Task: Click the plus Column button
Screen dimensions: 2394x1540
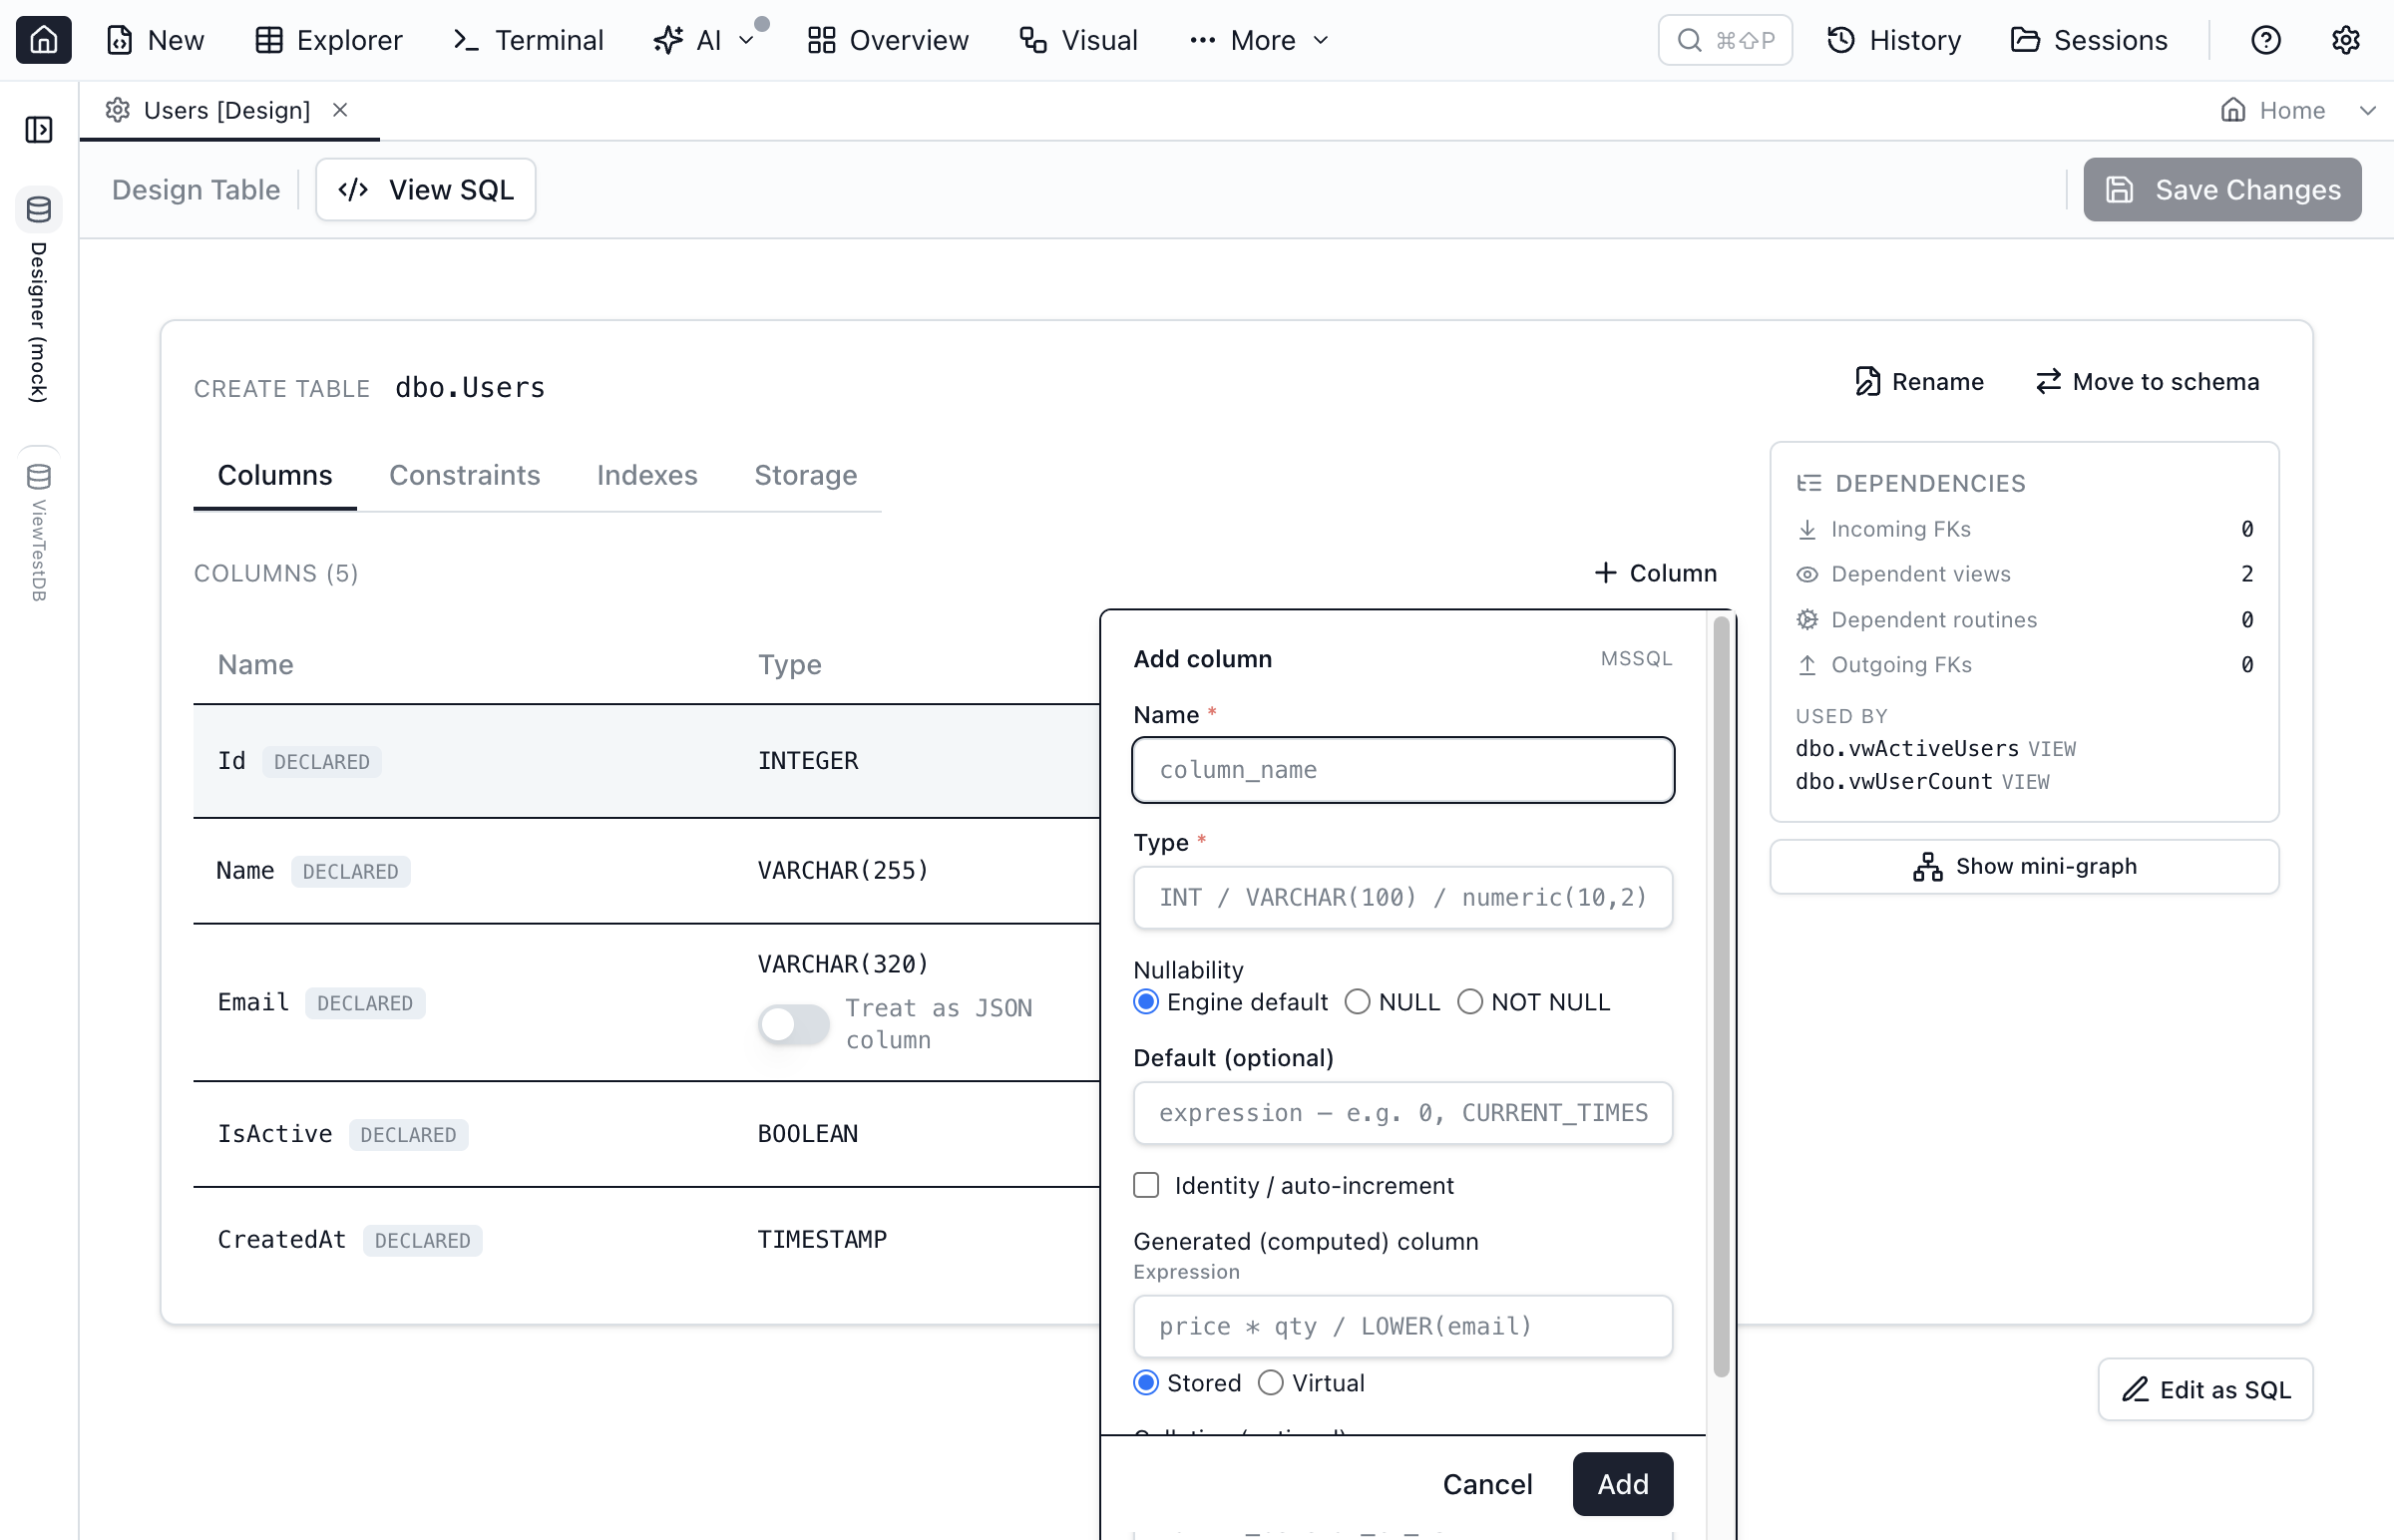Action: point(1655,573)
